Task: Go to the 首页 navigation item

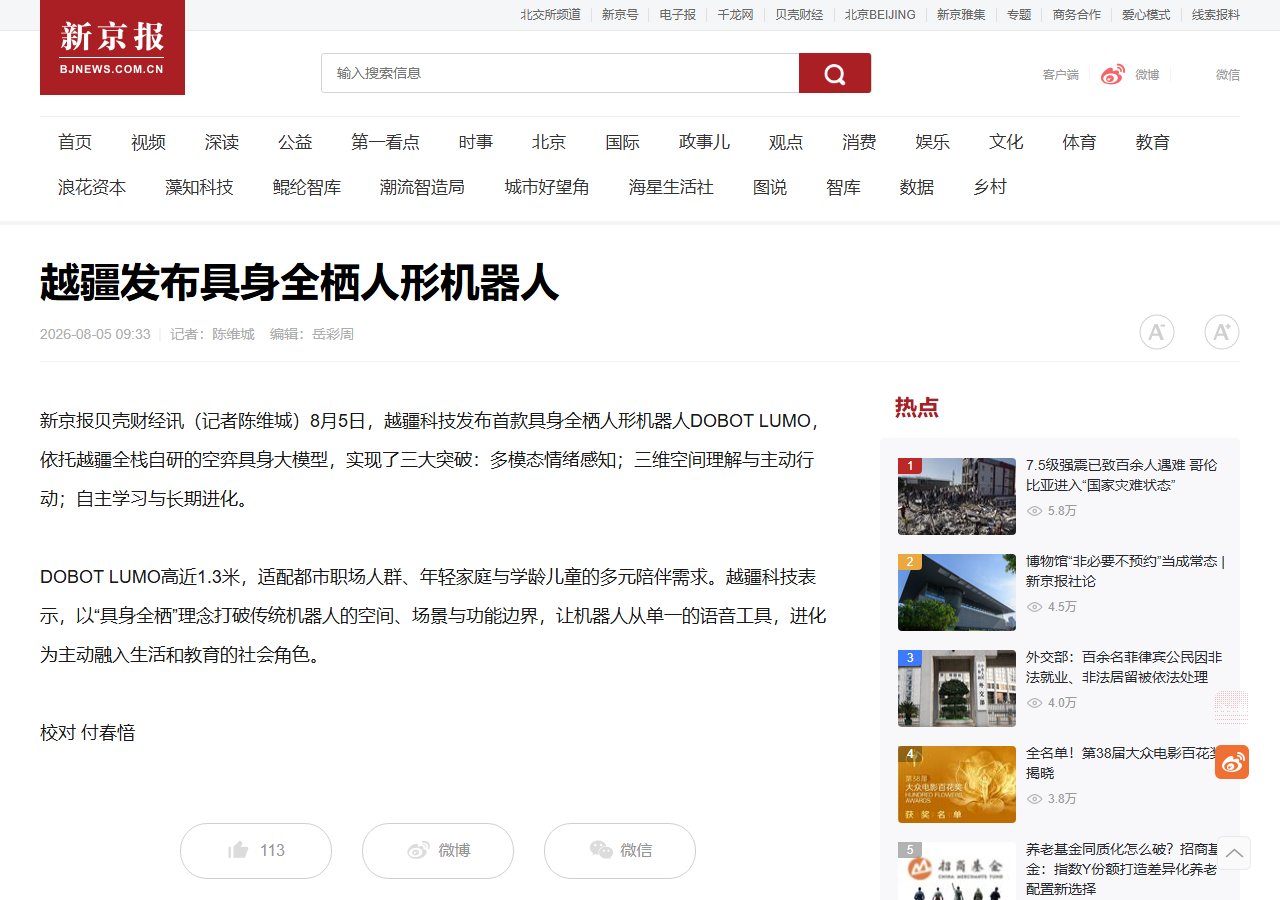Action: [75, 142]
